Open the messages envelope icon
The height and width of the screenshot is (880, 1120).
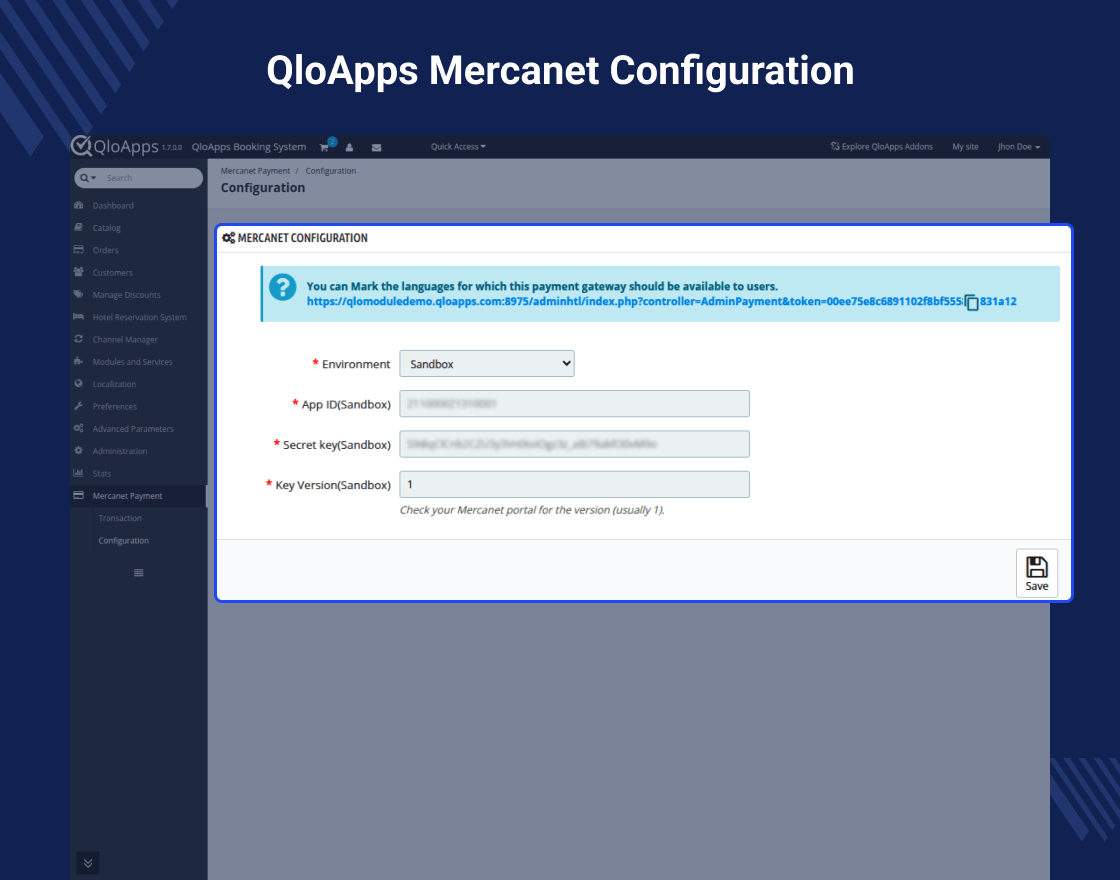click(x=376, y=147)
